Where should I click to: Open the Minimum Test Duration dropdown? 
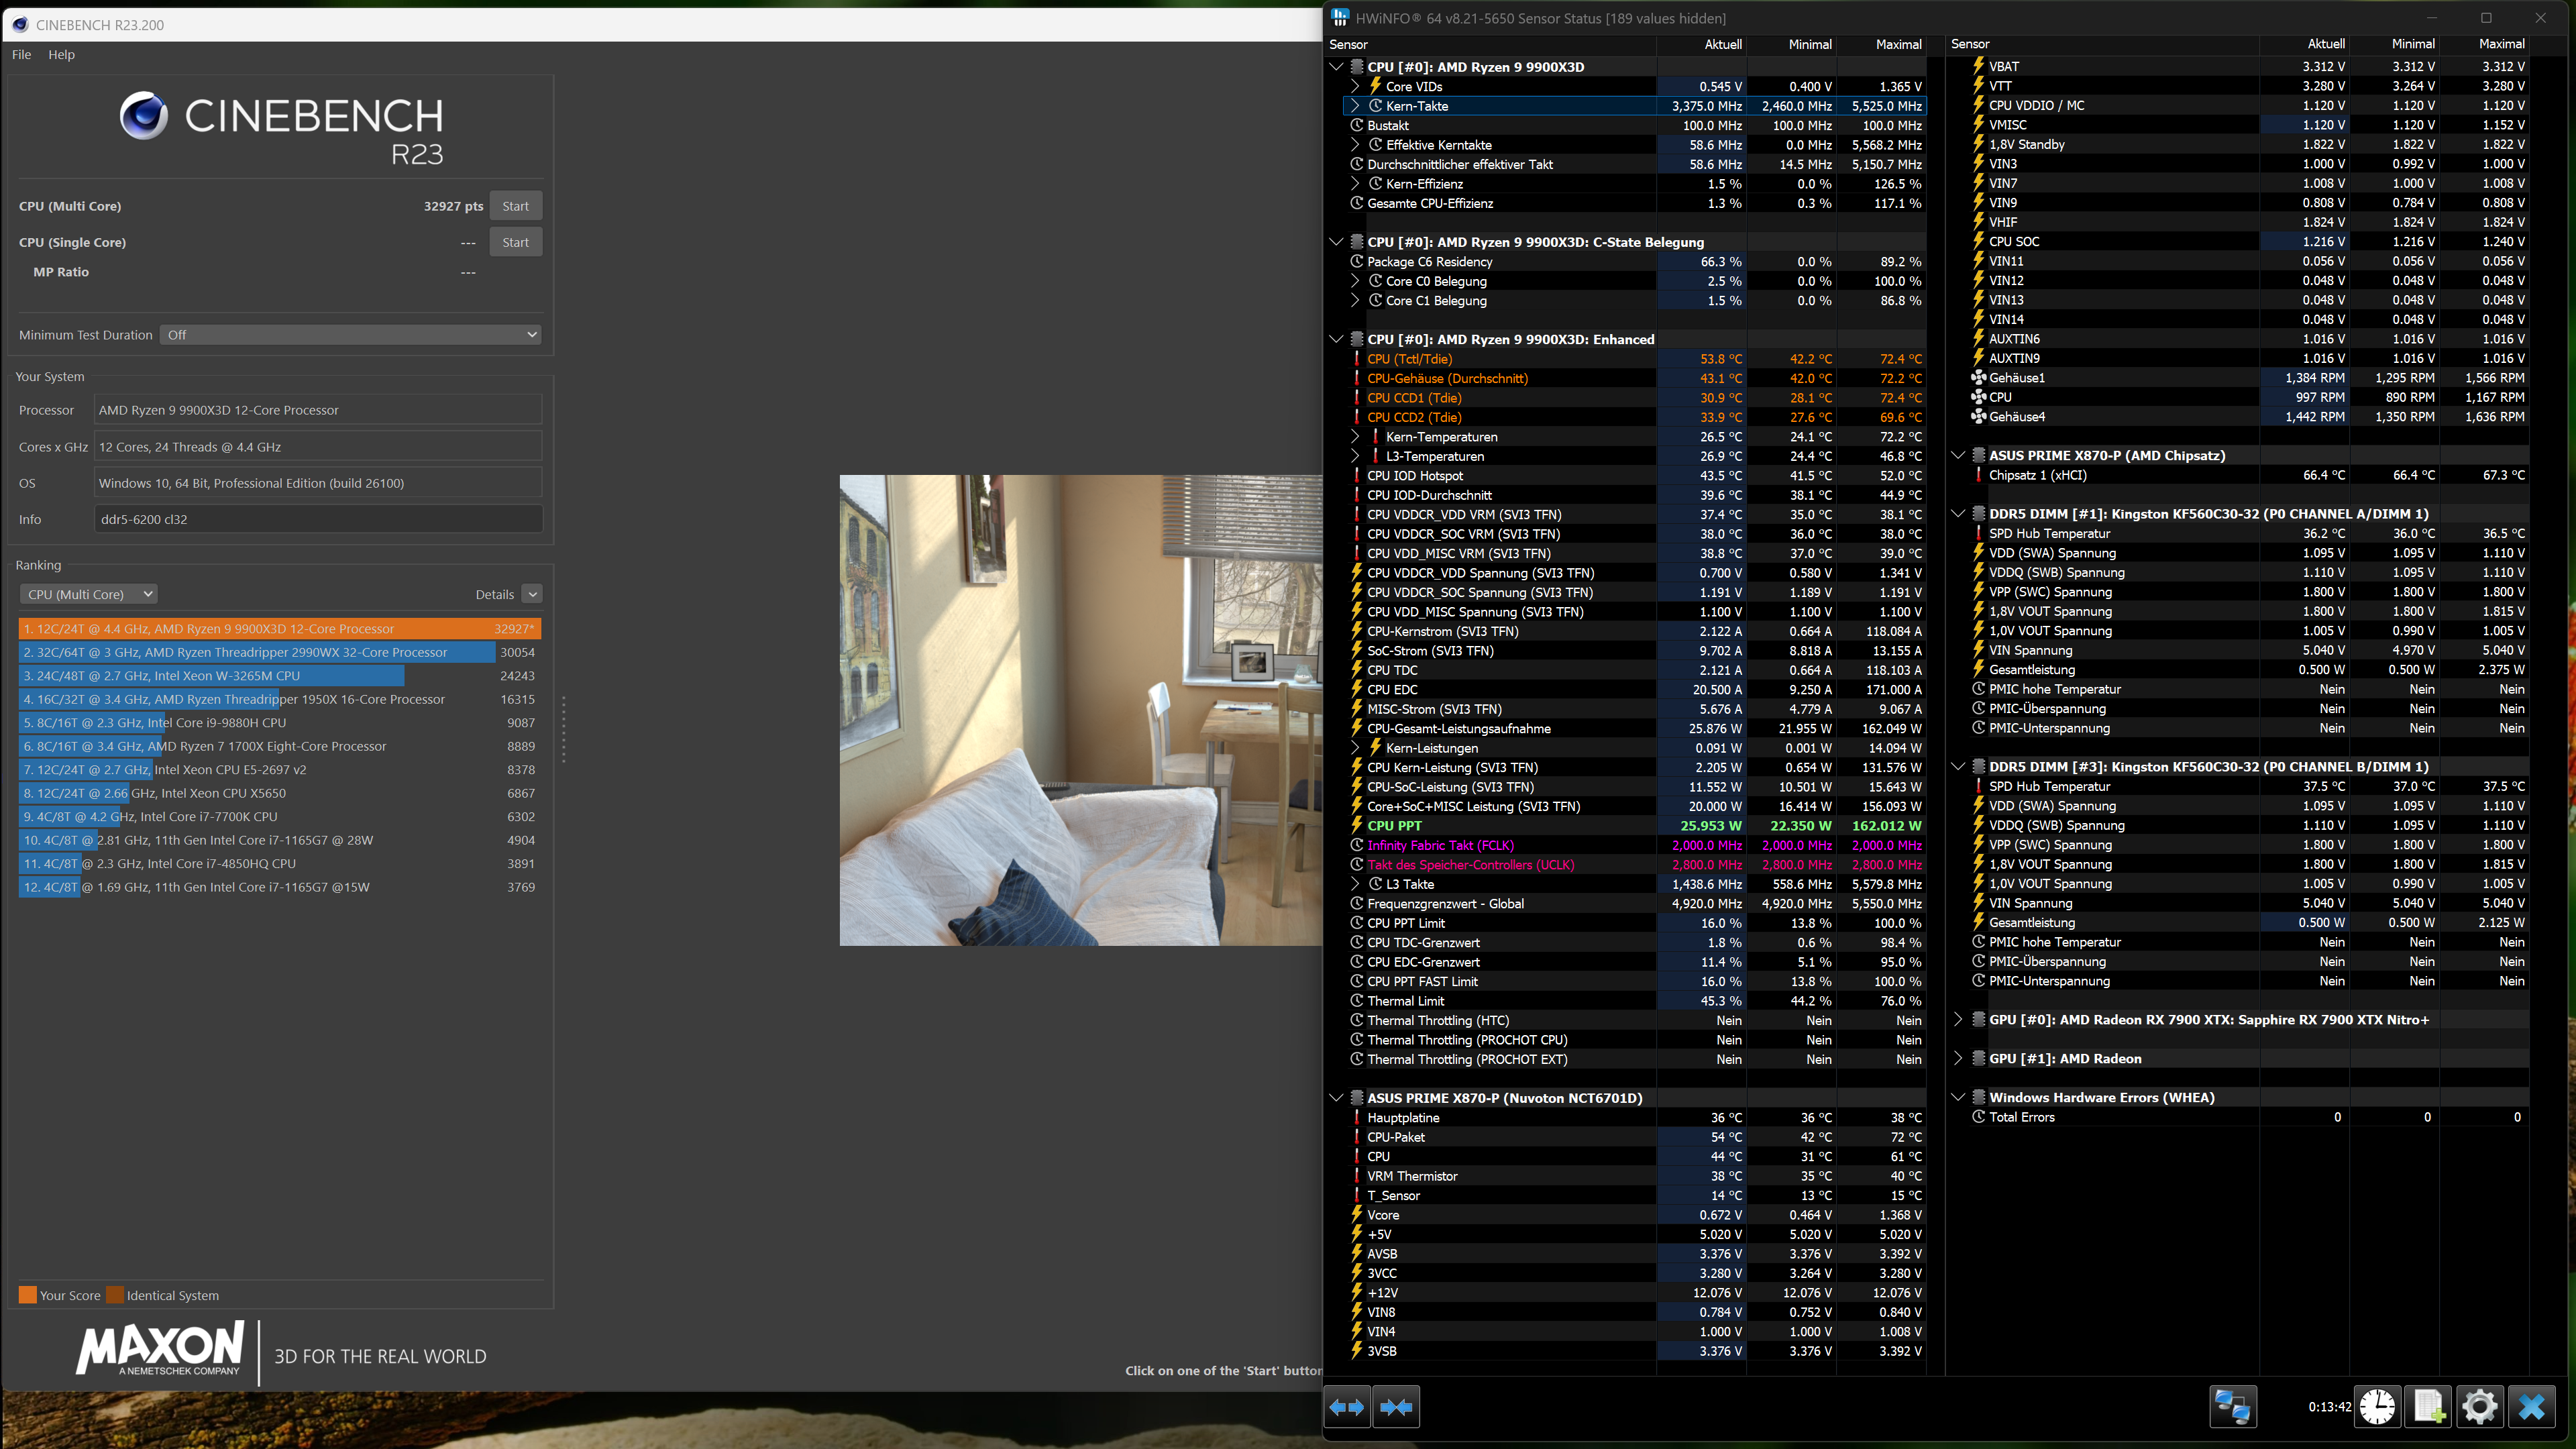click(350, 335)
